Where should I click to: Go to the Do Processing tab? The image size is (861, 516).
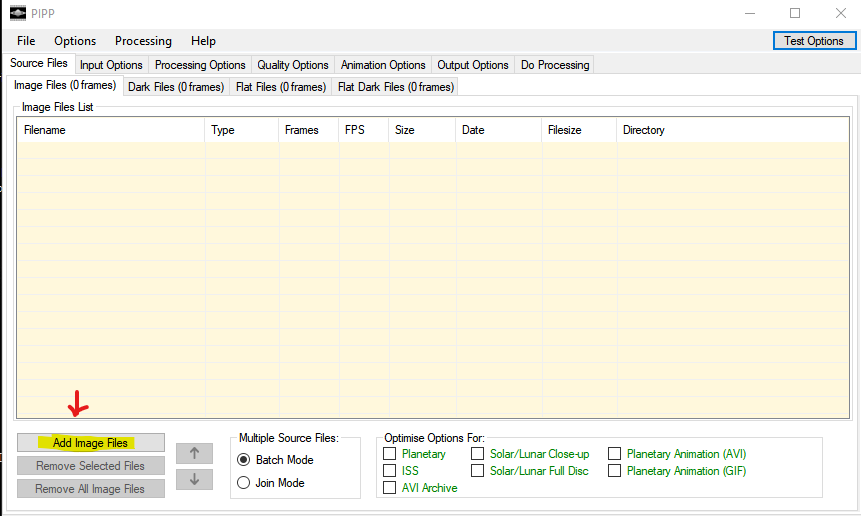click(x=555, y=65)
